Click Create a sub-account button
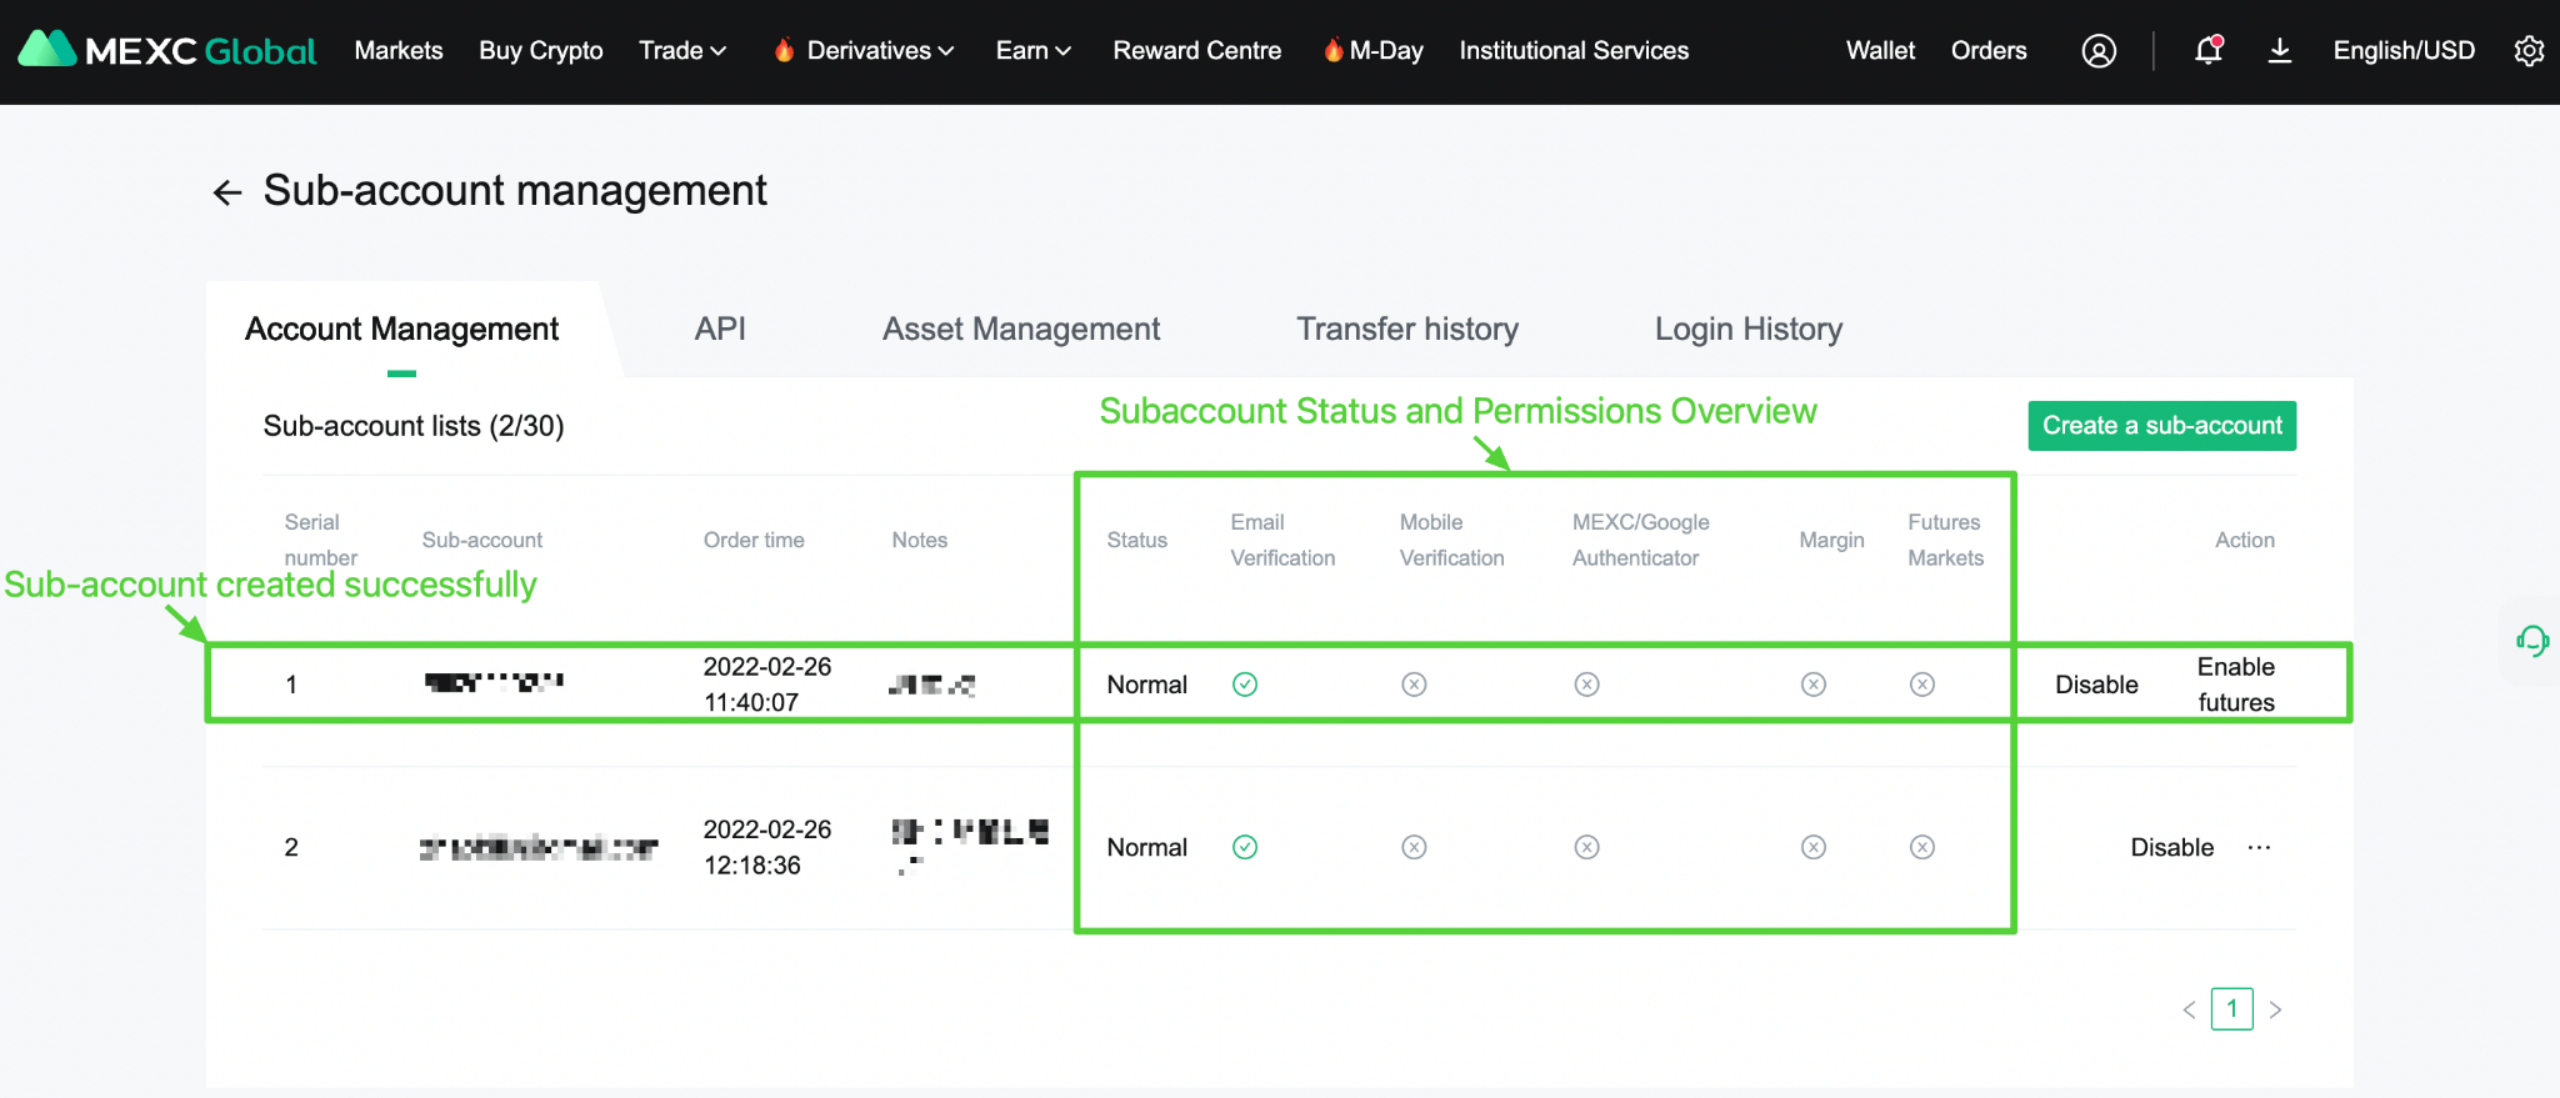The width and height of the screenshot is (2560, 1098). [x=2161, y=426]
